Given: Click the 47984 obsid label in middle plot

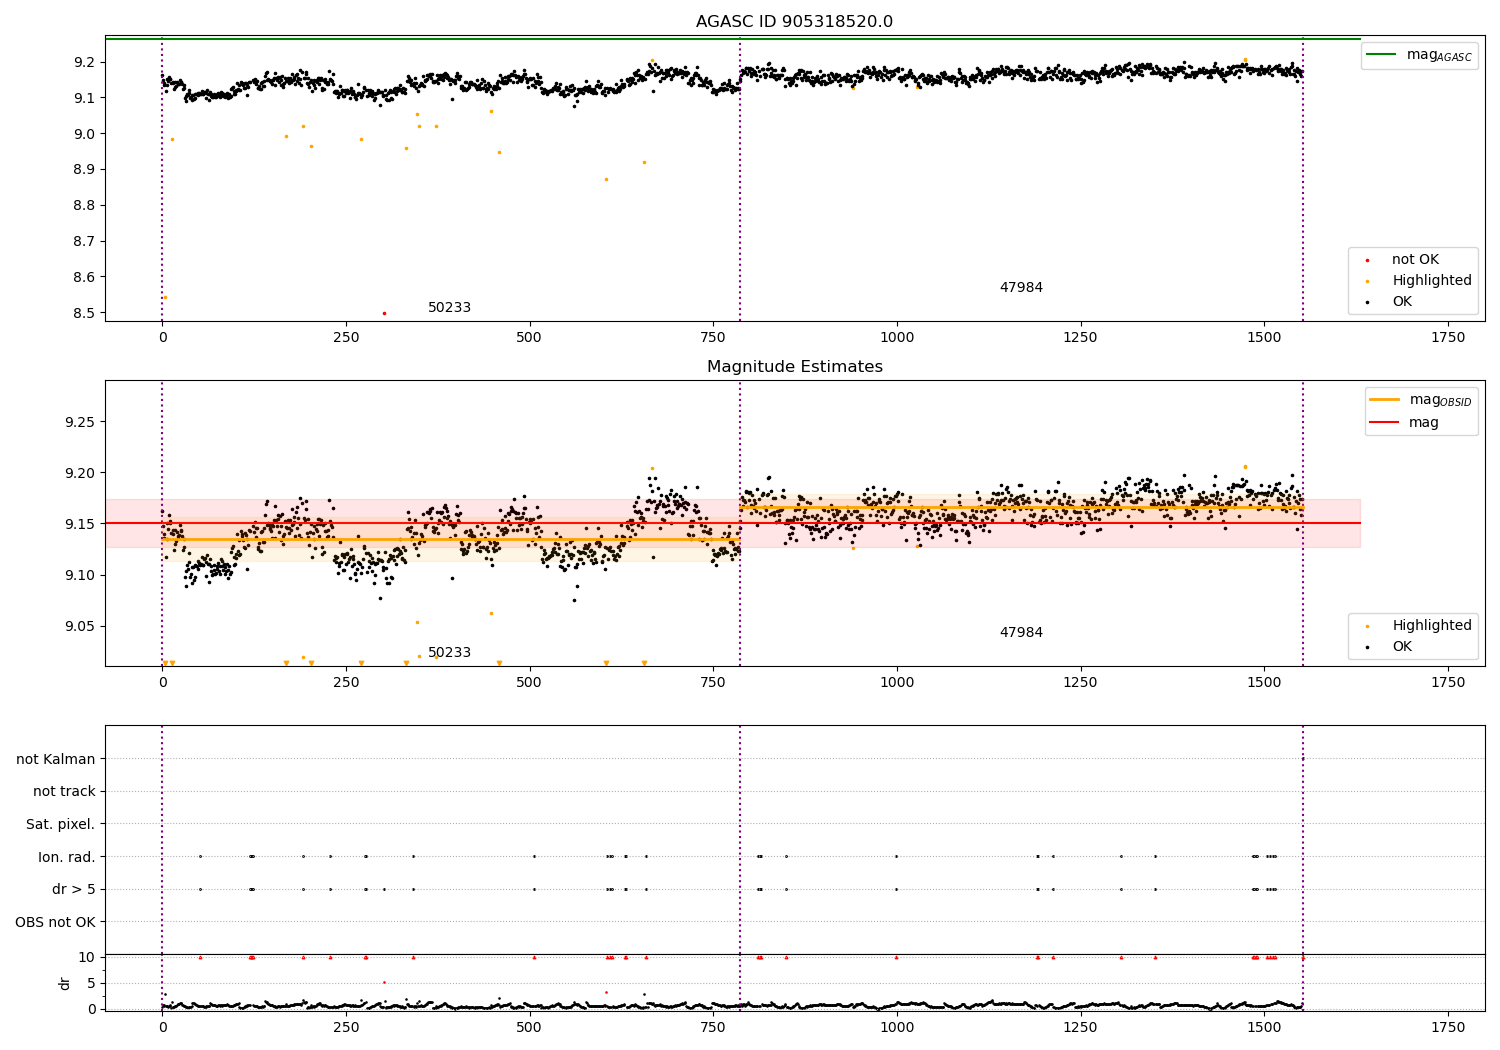Looking at the screenshot, I should pos(1021,633).
